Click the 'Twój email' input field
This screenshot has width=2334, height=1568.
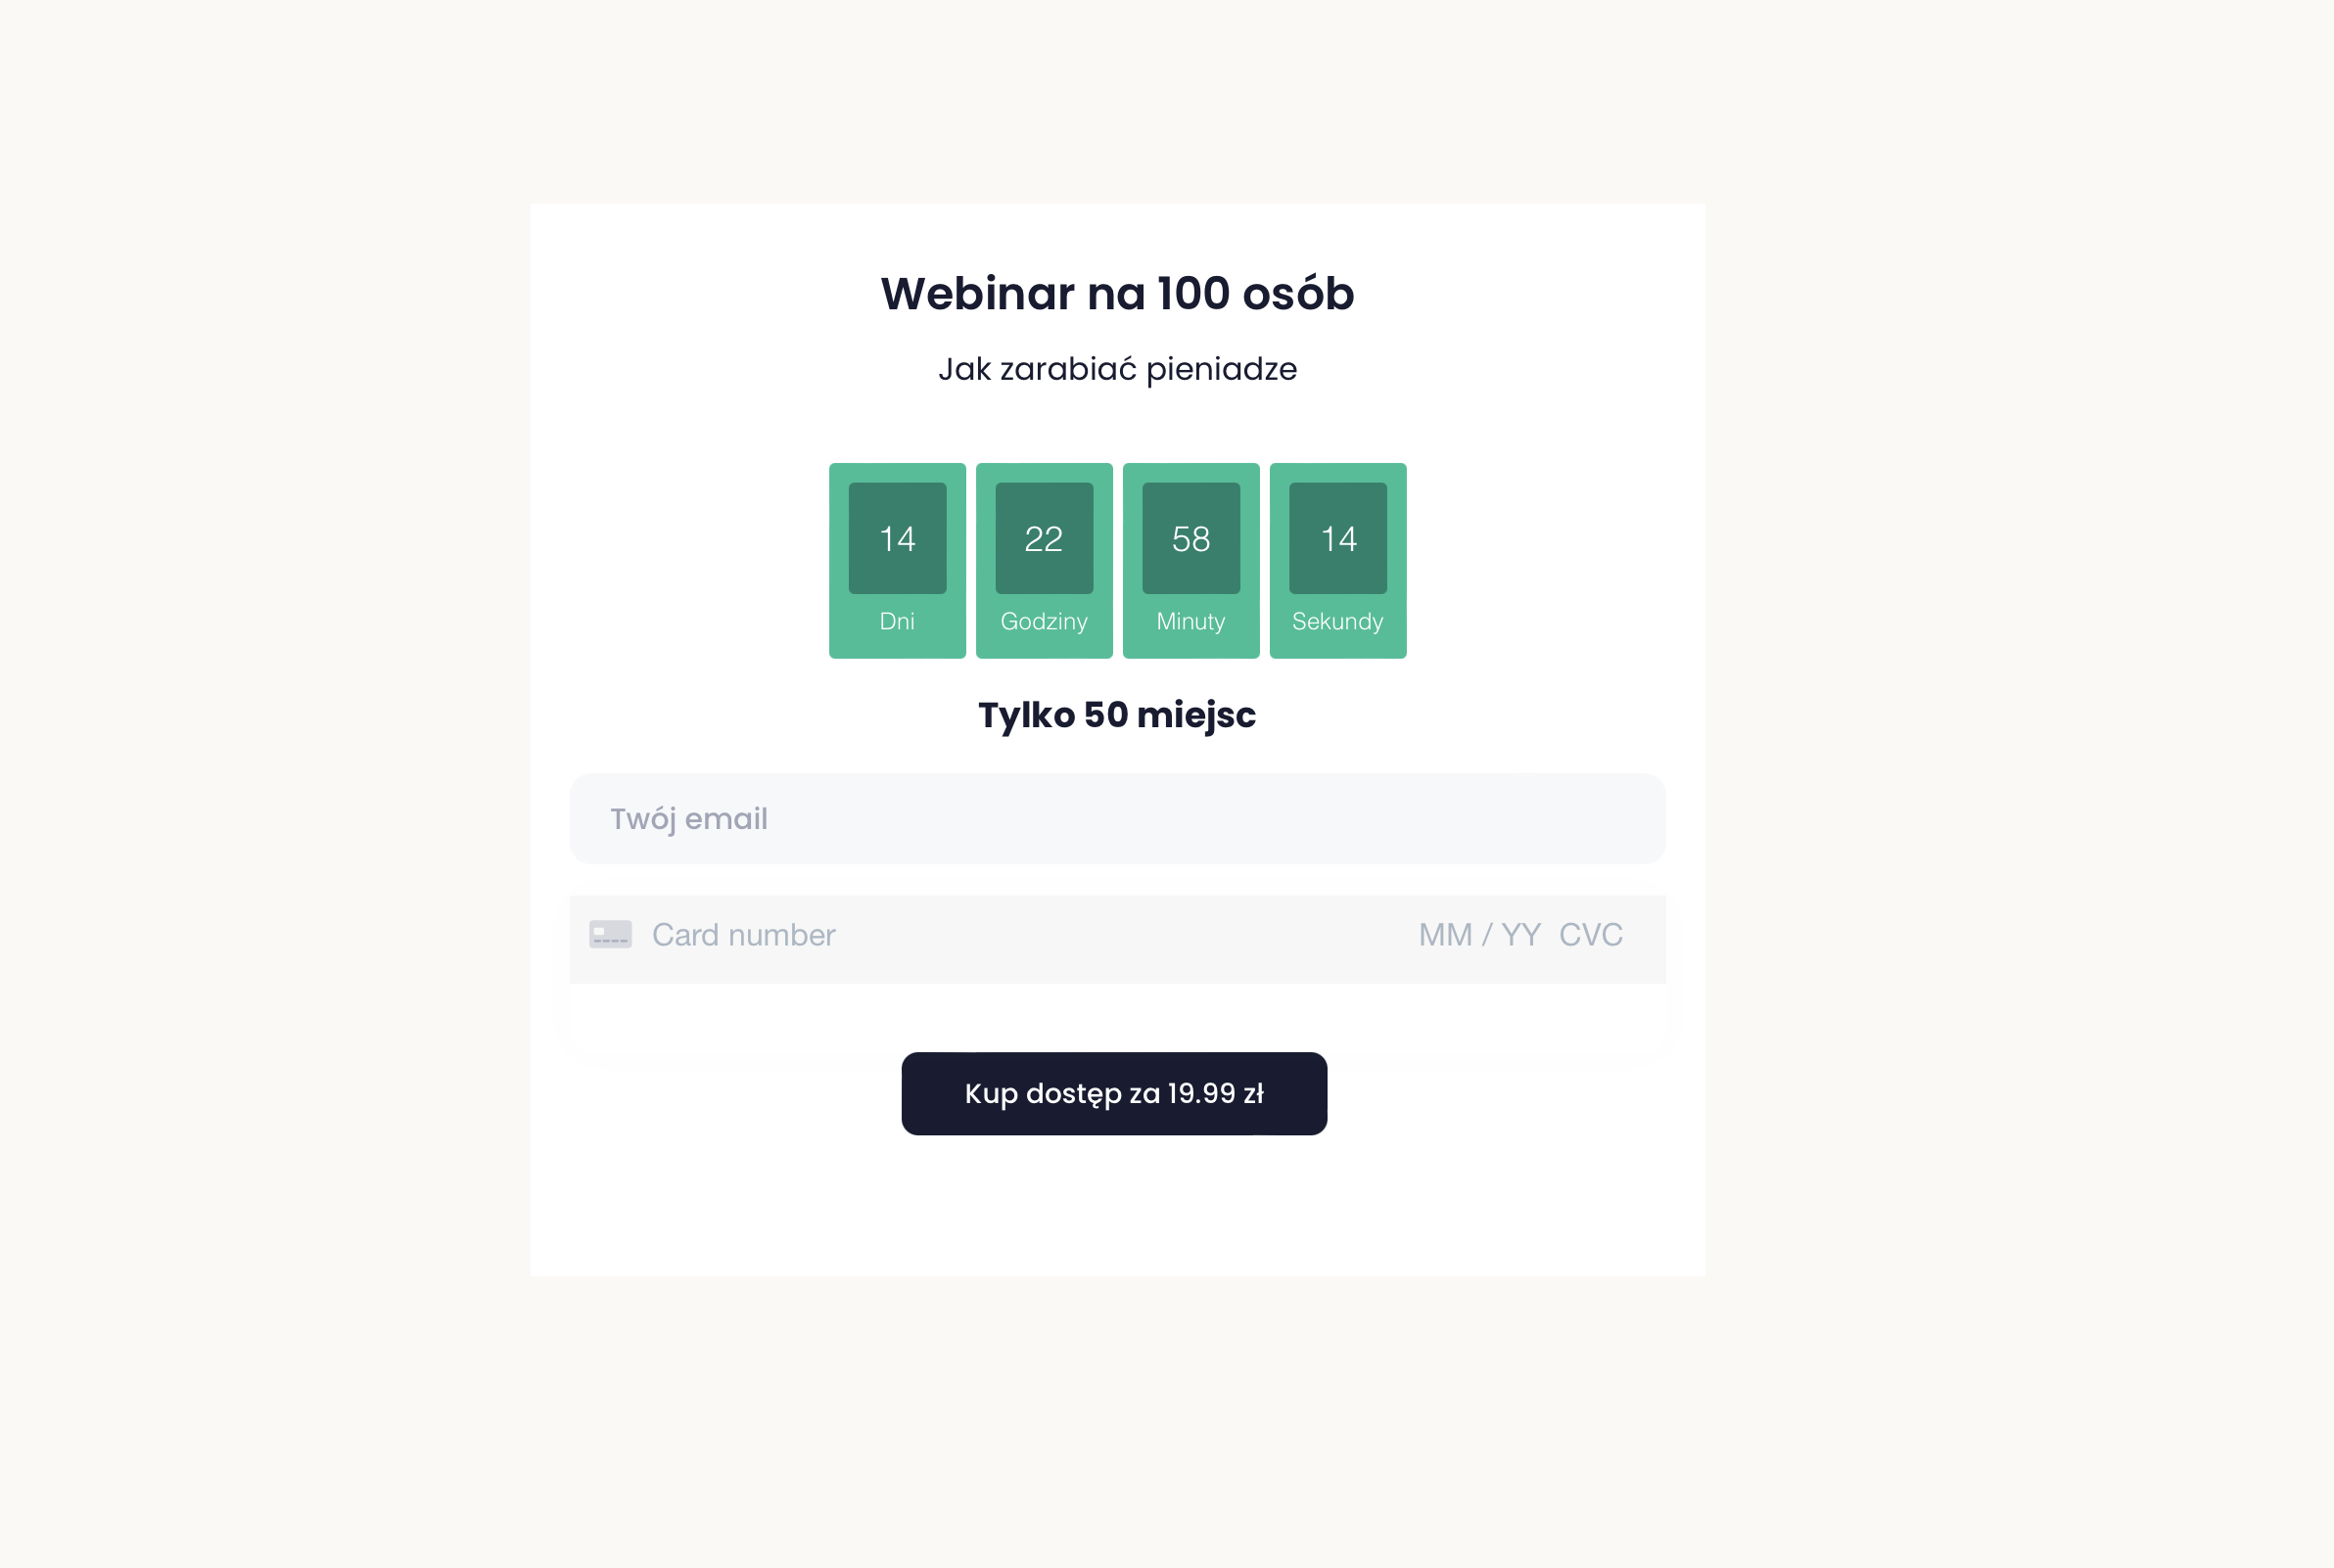[1117, 818]
